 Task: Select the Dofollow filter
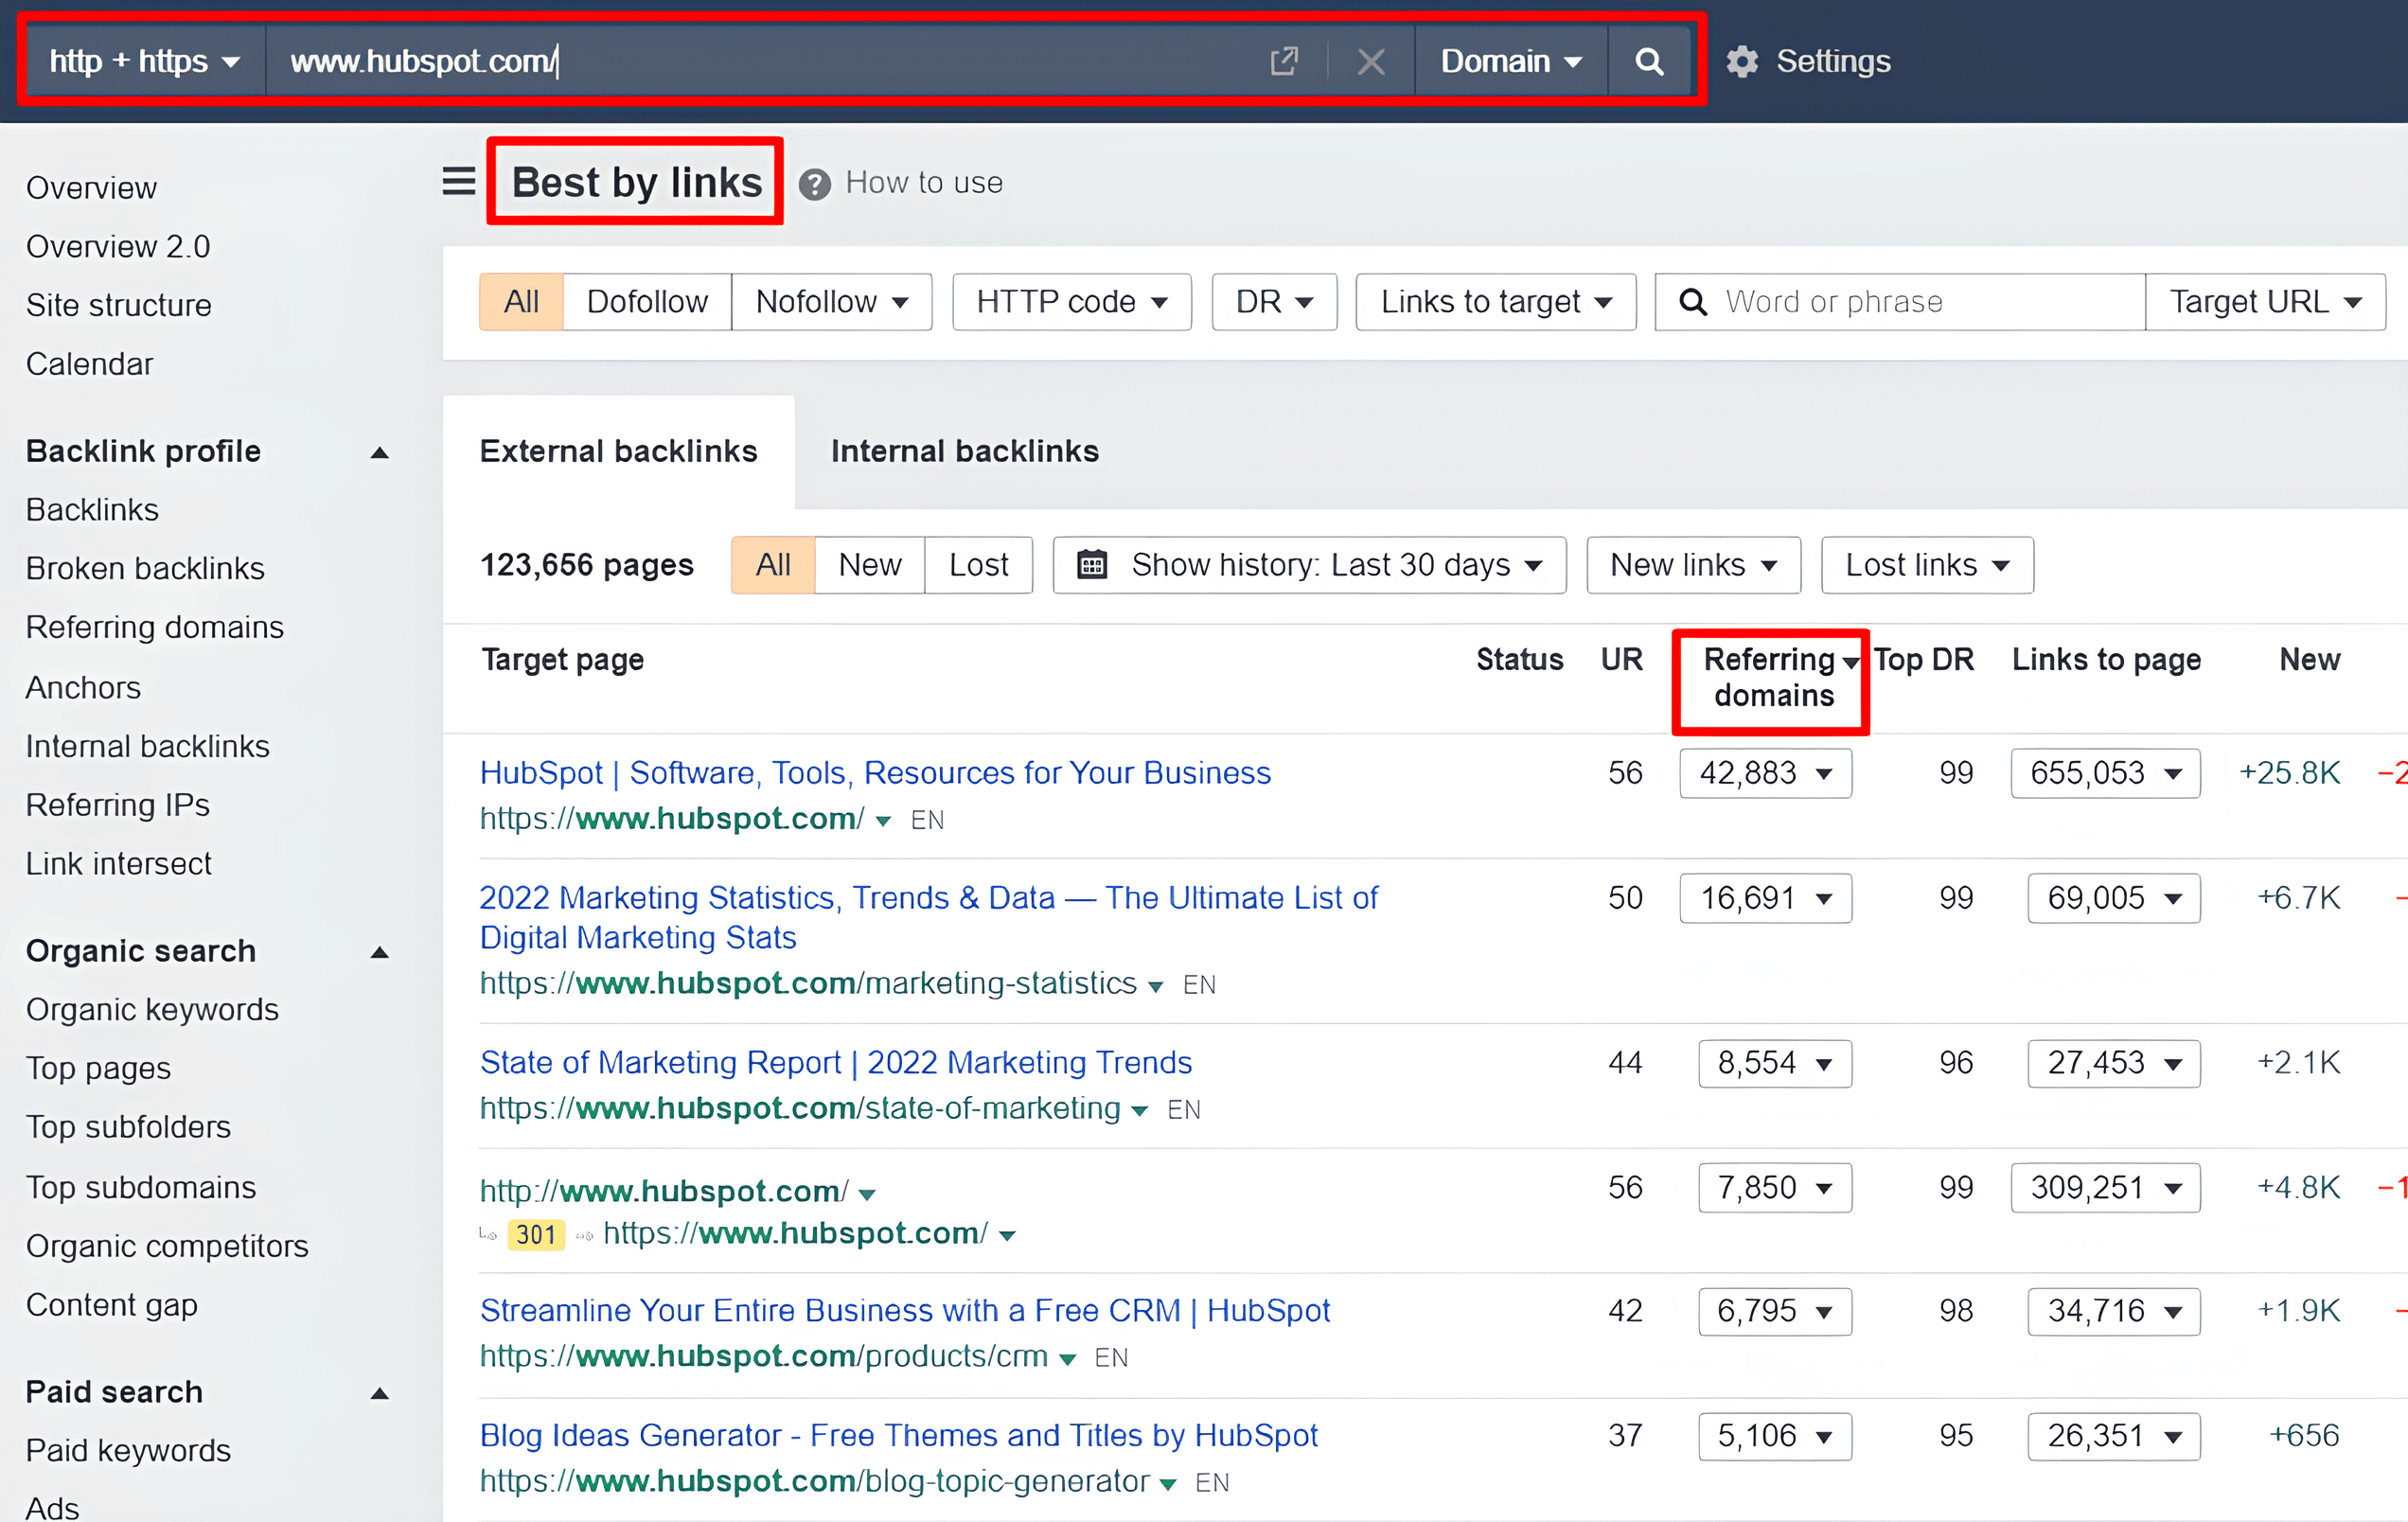(647, 302)
